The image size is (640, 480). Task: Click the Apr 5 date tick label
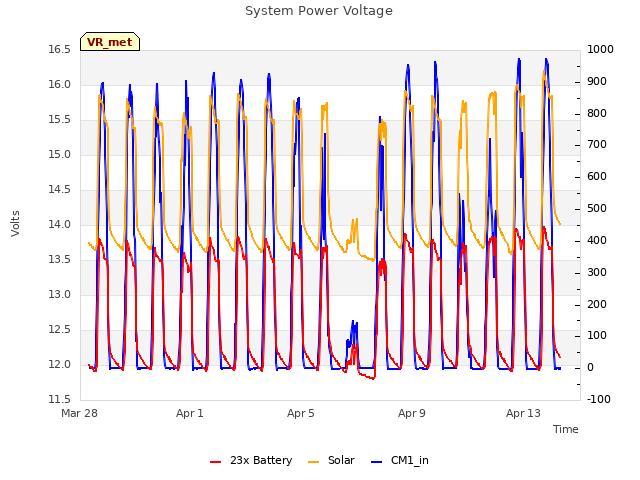[301, 413]
